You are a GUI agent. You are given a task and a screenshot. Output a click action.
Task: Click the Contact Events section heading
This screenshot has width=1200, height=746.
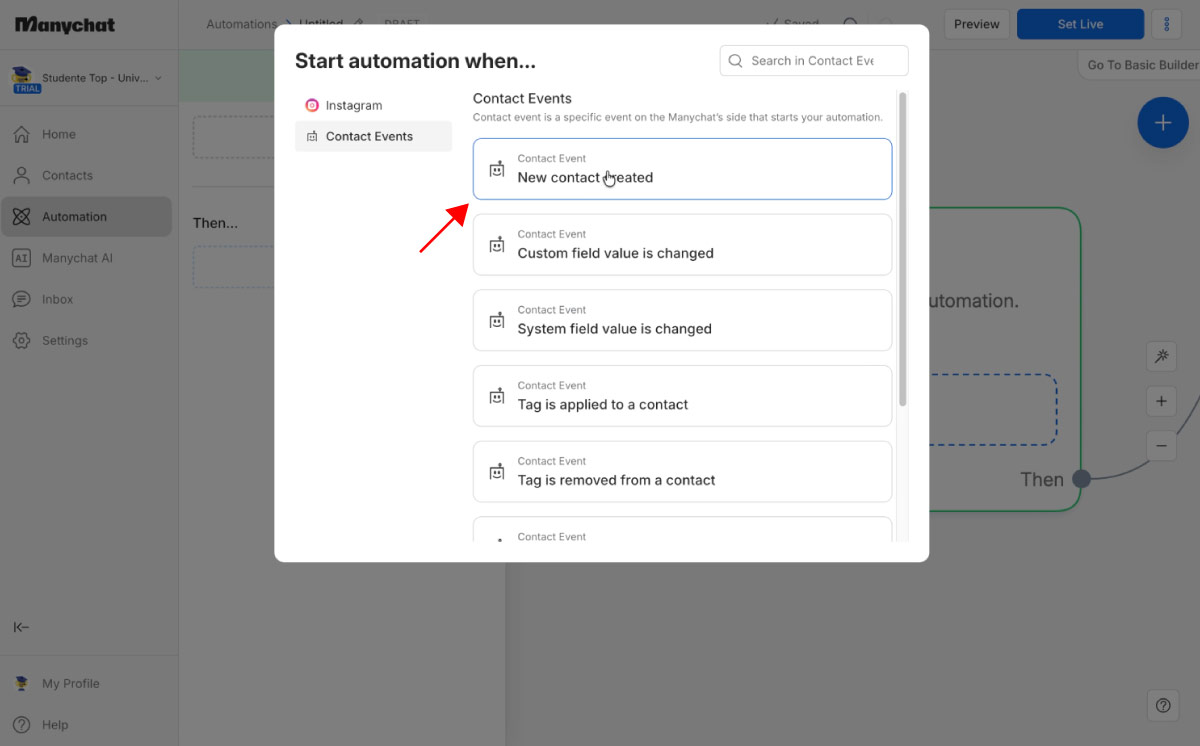[x=522, y=98]
